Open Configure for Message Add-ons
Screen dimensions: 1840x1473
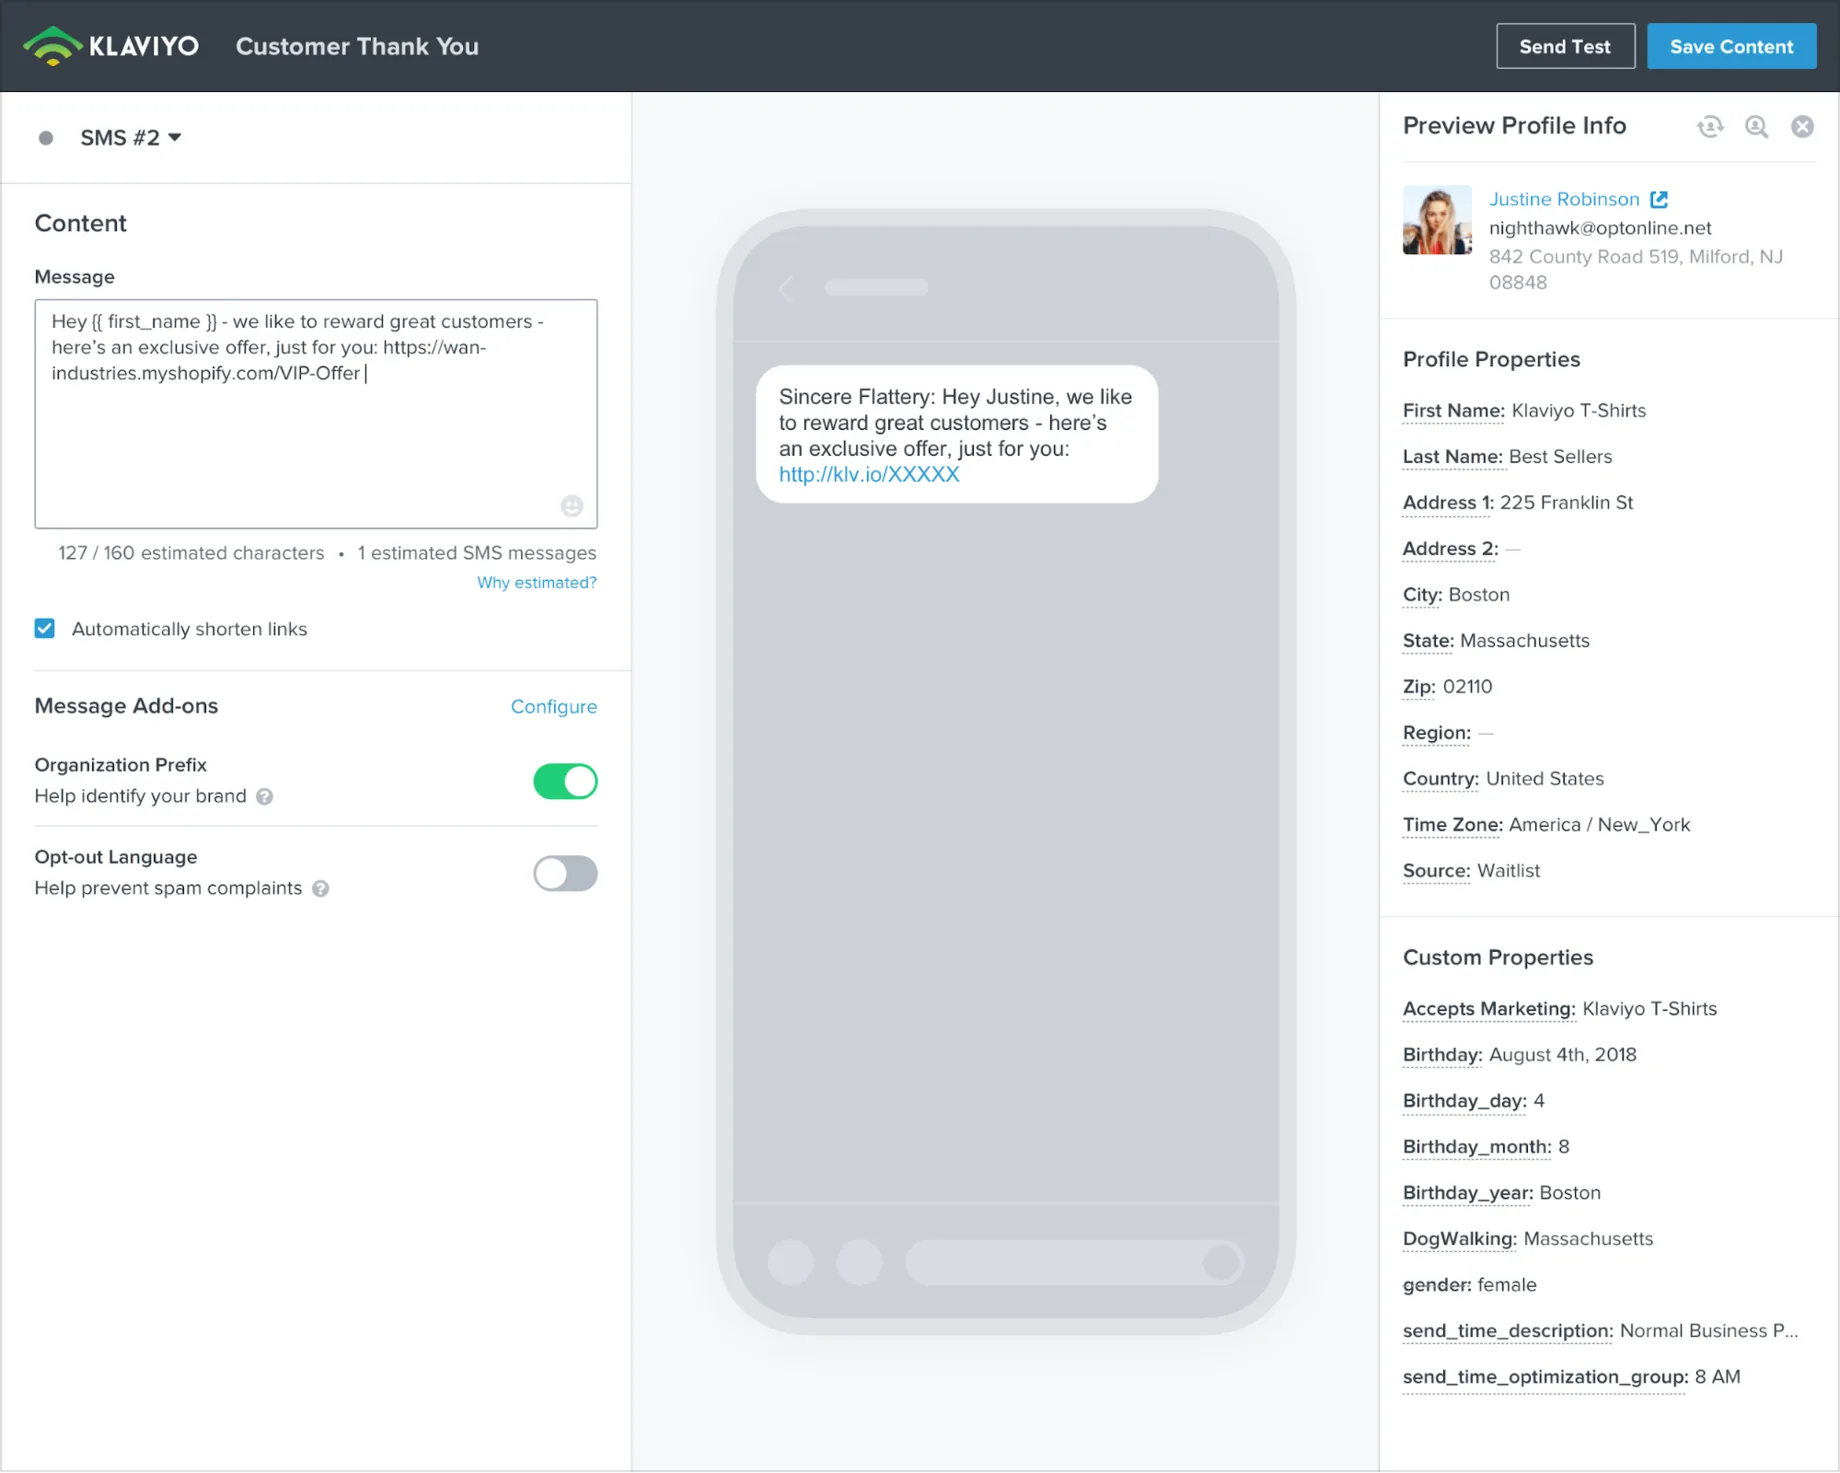pyautogui.click(x=554, y=707)
